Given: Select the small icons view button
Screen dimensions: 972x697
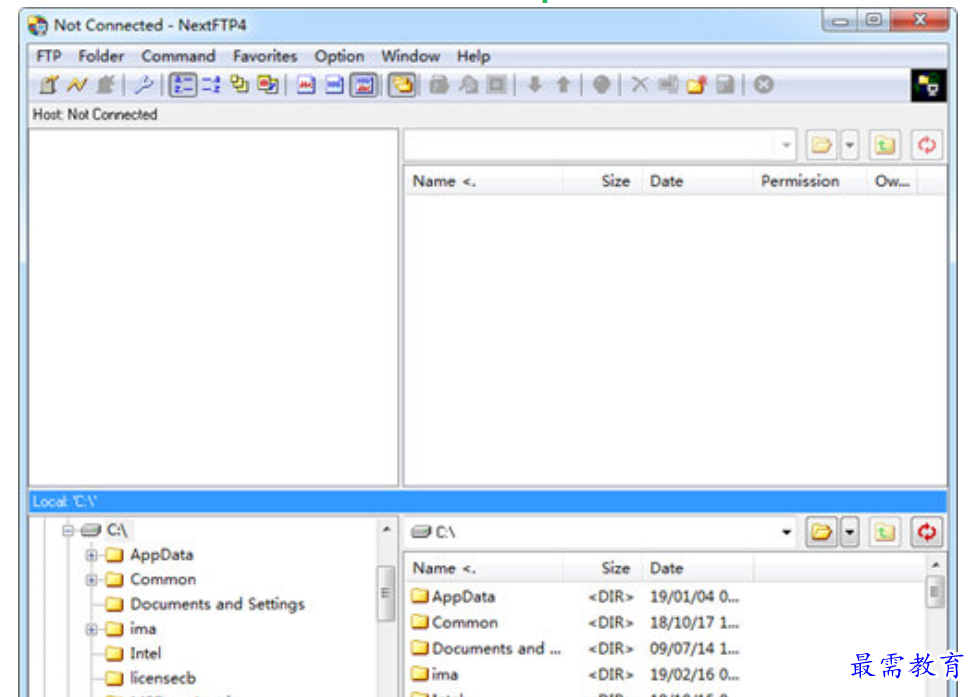Looking at the screenshot, I should [239, 85].
